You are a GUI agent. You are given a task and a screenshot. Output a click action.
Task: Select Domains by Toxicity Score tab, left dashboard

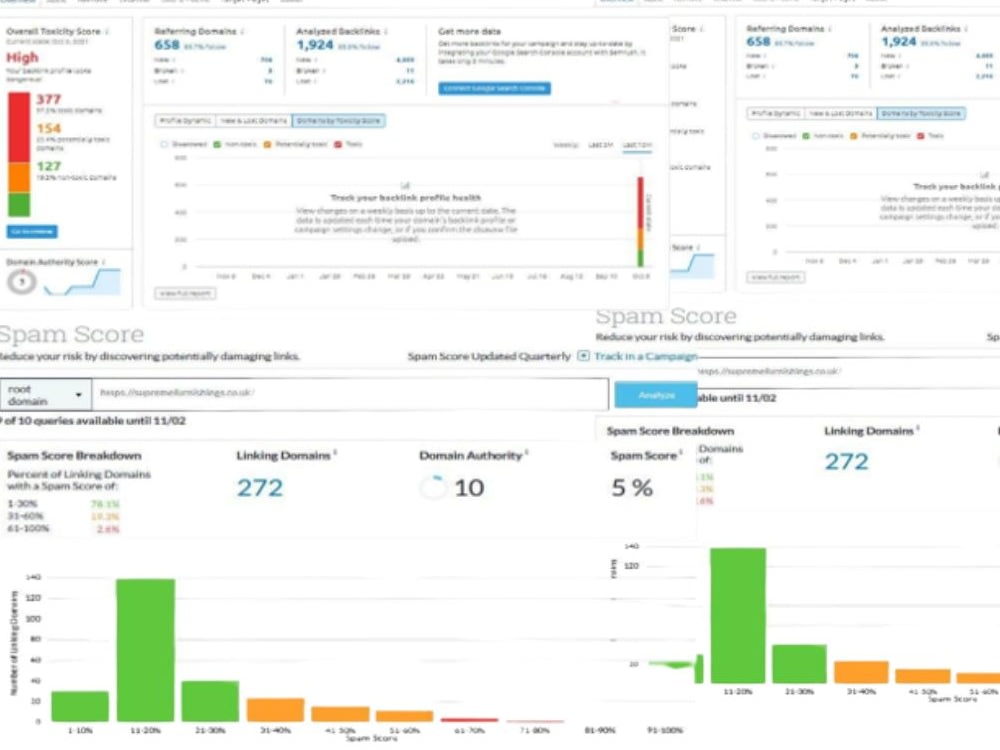click(x=339, y=121)
